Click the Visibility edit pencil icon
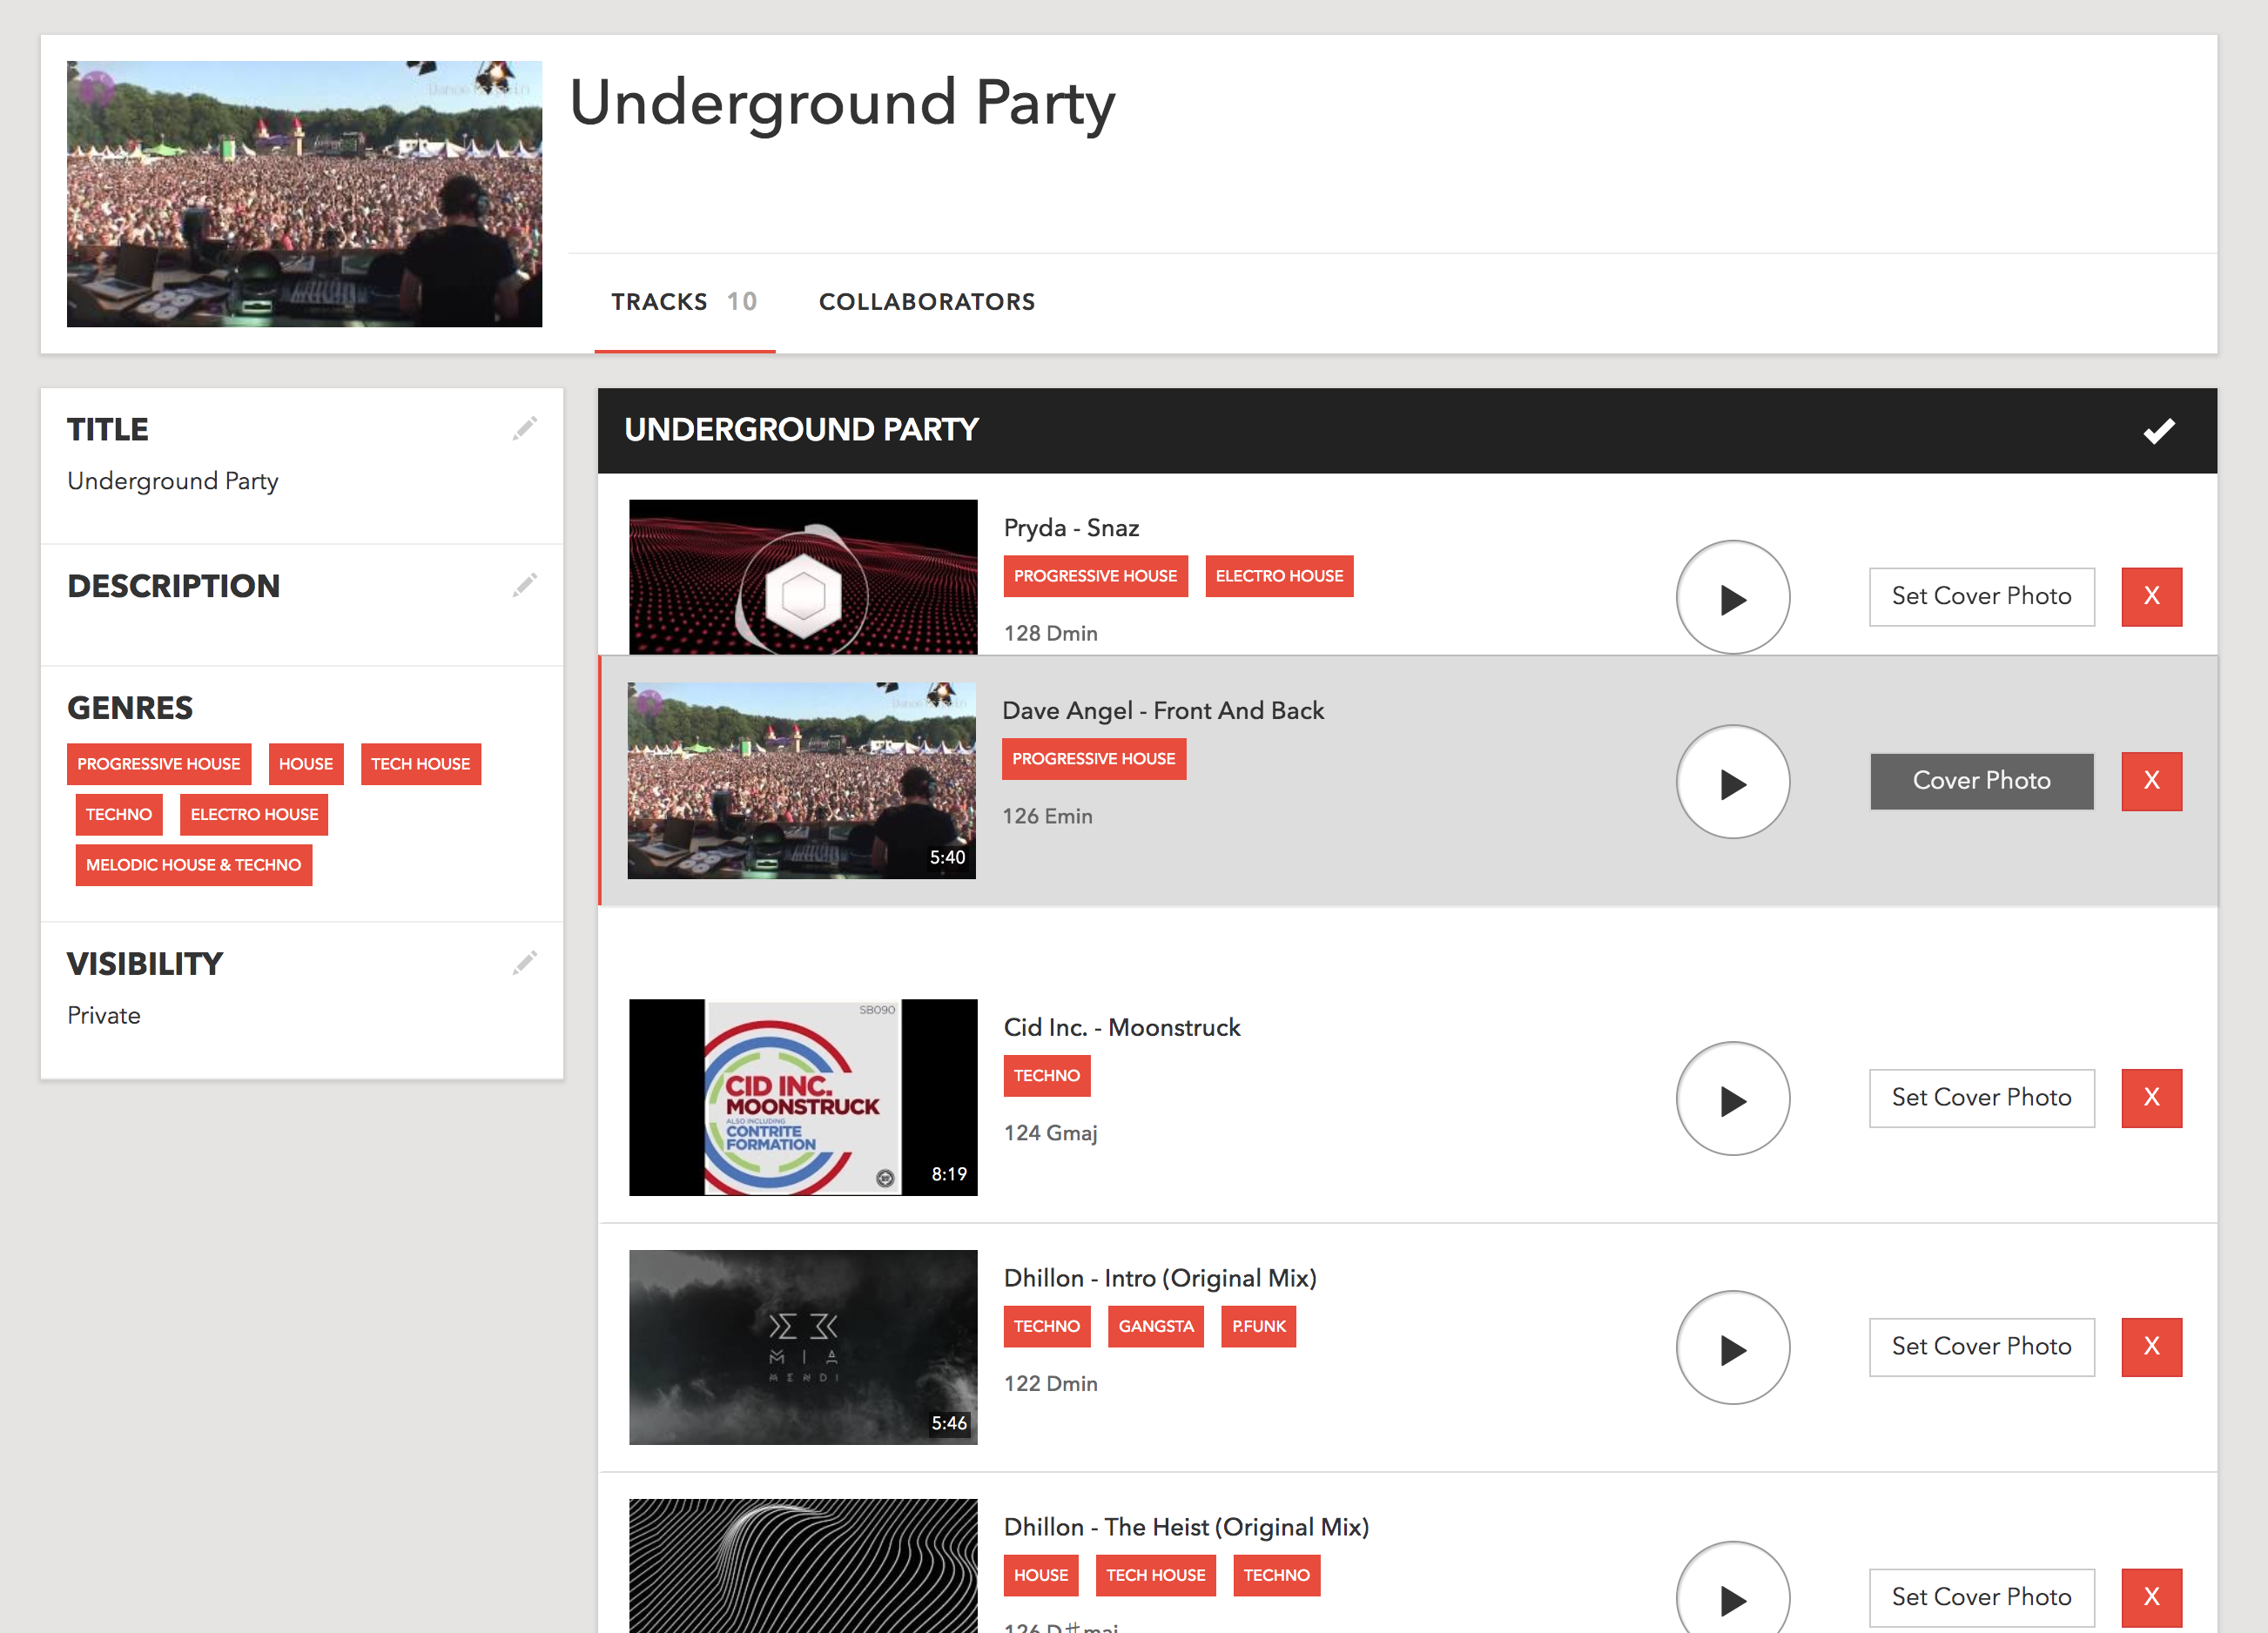 [525, 963]
